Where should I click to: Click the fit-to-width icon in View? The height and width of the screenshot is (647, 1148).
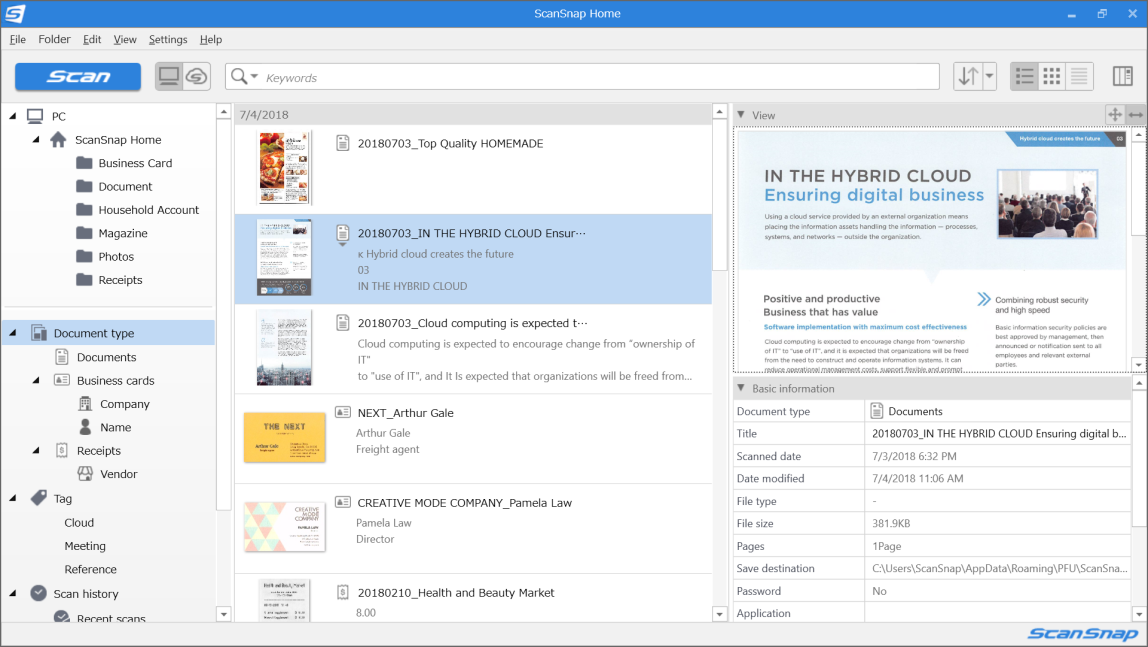[x=1136, y=115]
